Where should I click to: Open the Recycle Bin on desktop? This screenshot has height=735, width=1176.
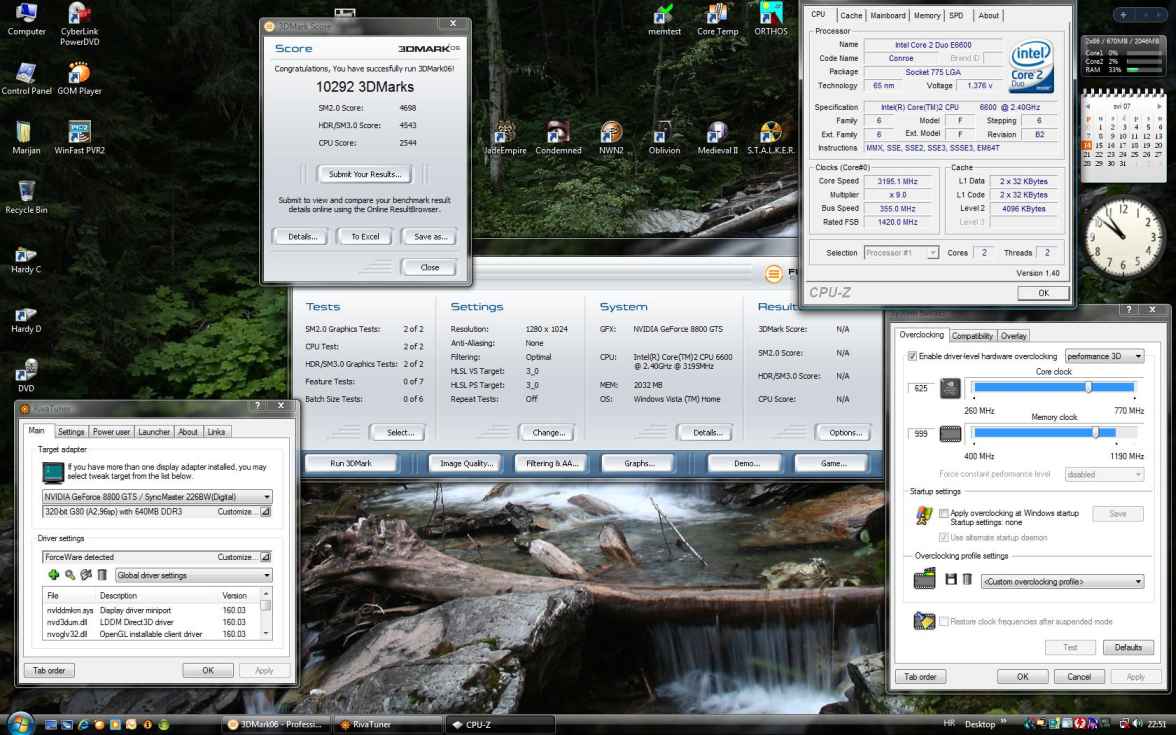[x=27, y=192]
